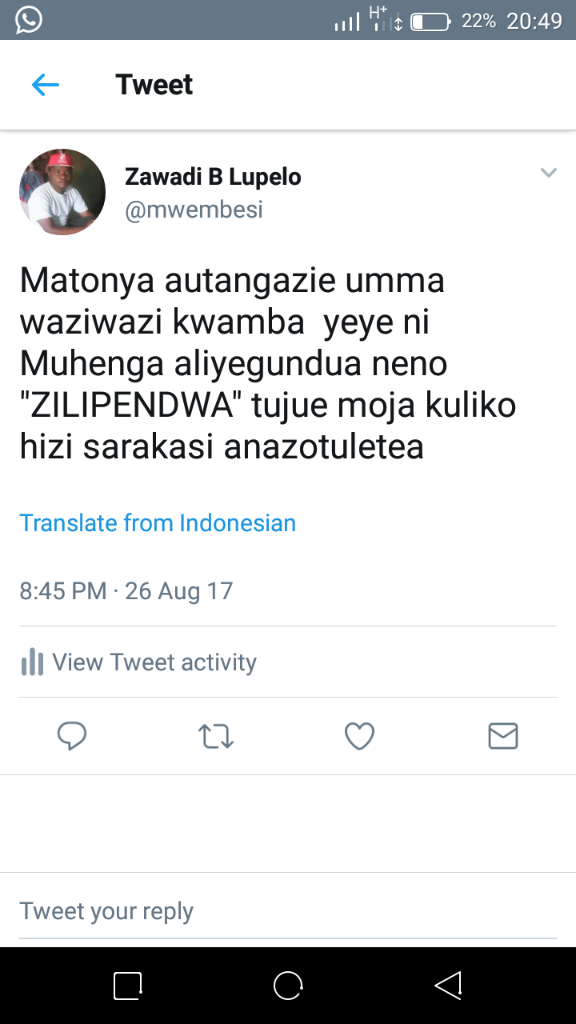Open the reply speech bubble icon
Viewport: 576px width, 1024px height.
click(72, 736)
